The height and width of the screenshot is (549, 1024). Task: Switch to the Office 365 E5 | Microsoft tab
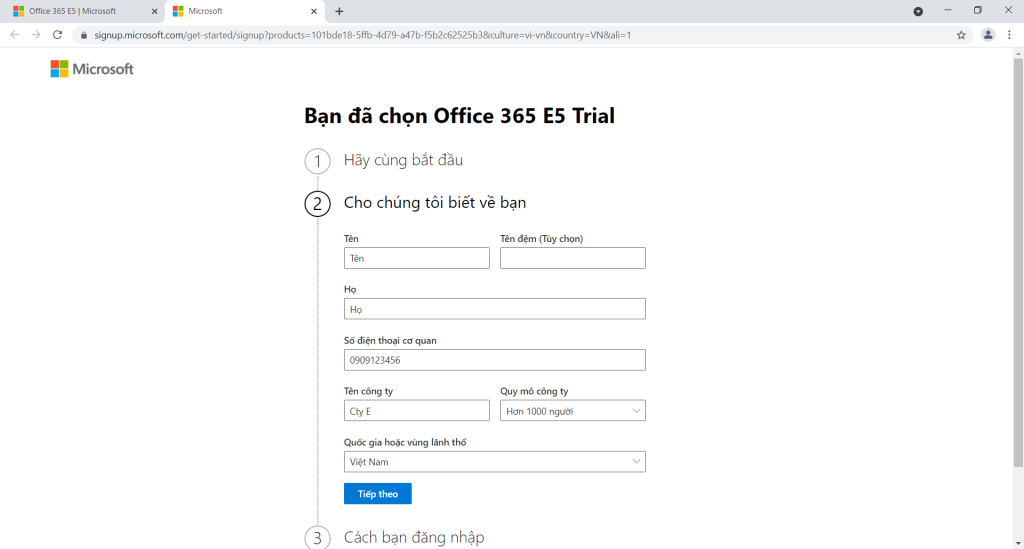[84, 11]
